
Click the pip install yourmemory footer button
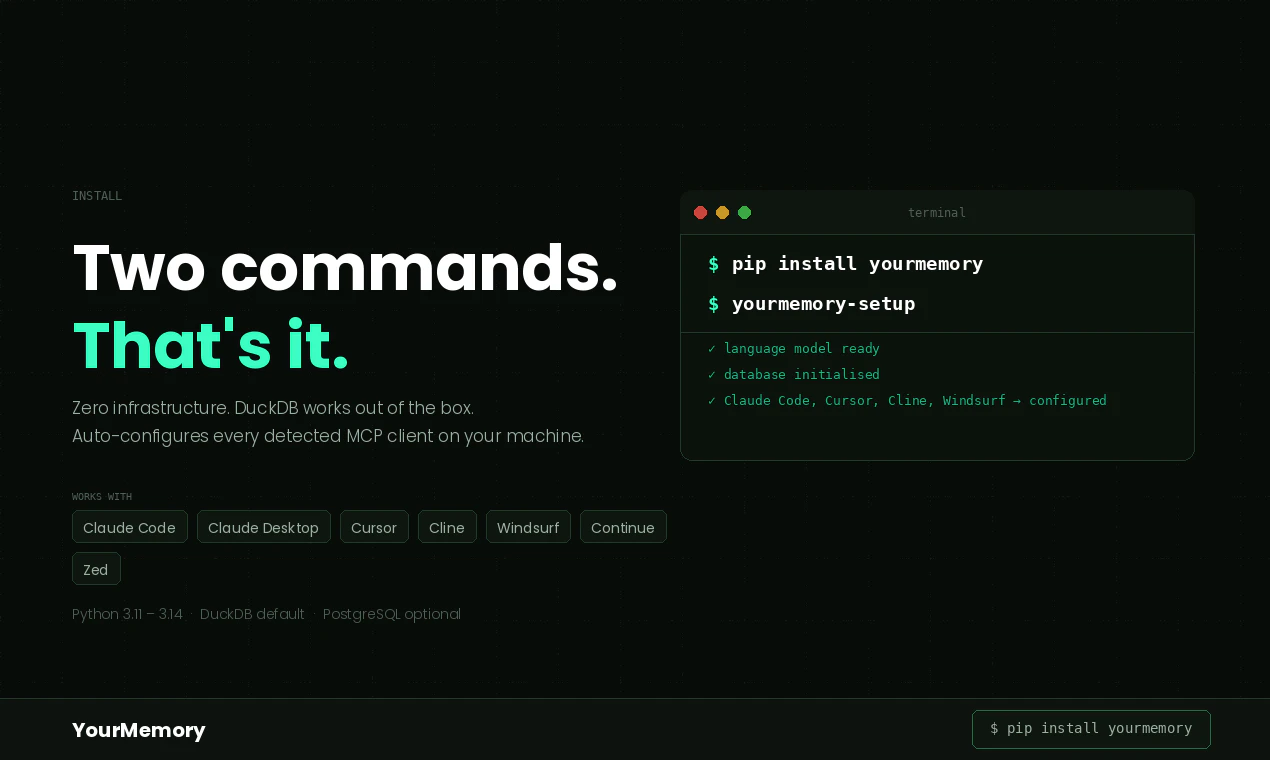coord(1091,729)
